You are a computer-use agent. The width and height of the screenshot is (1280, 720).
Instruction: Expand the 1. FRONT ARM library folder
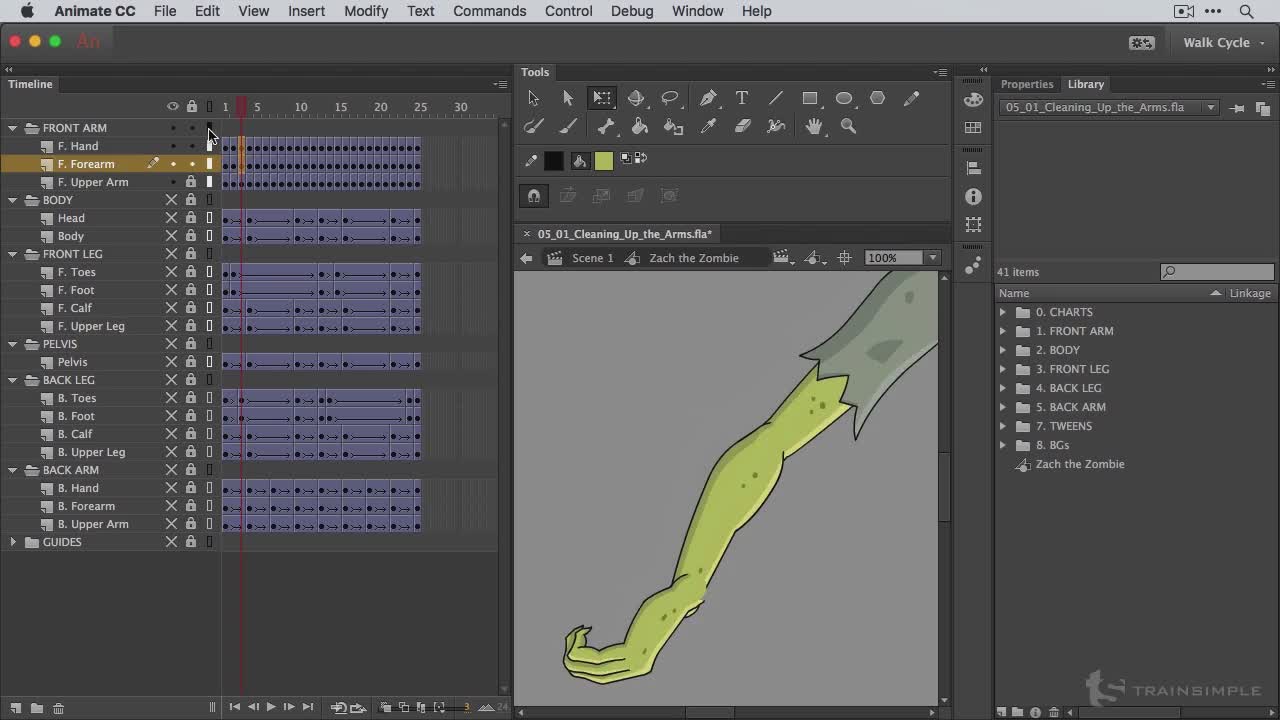pyautogui.click(x=1003, y=331)
